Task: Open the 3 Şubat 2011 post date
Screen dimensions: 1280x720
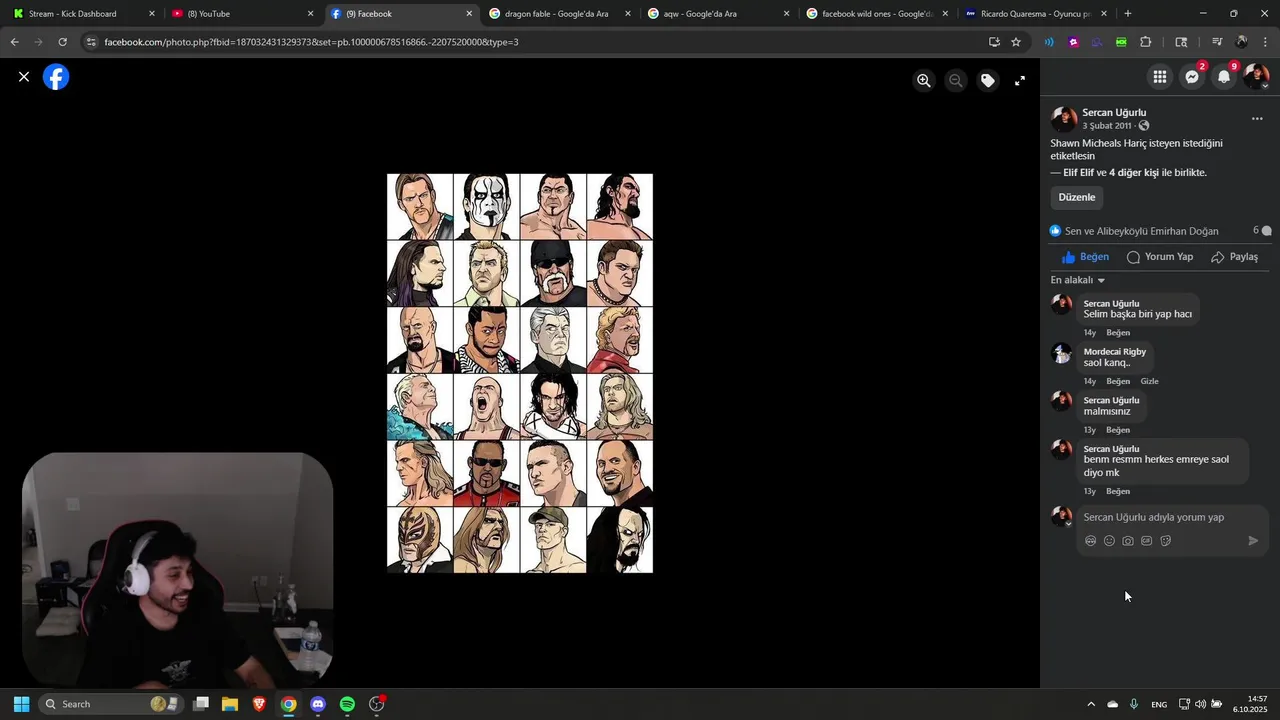Action: click(x=1107, y=126)
